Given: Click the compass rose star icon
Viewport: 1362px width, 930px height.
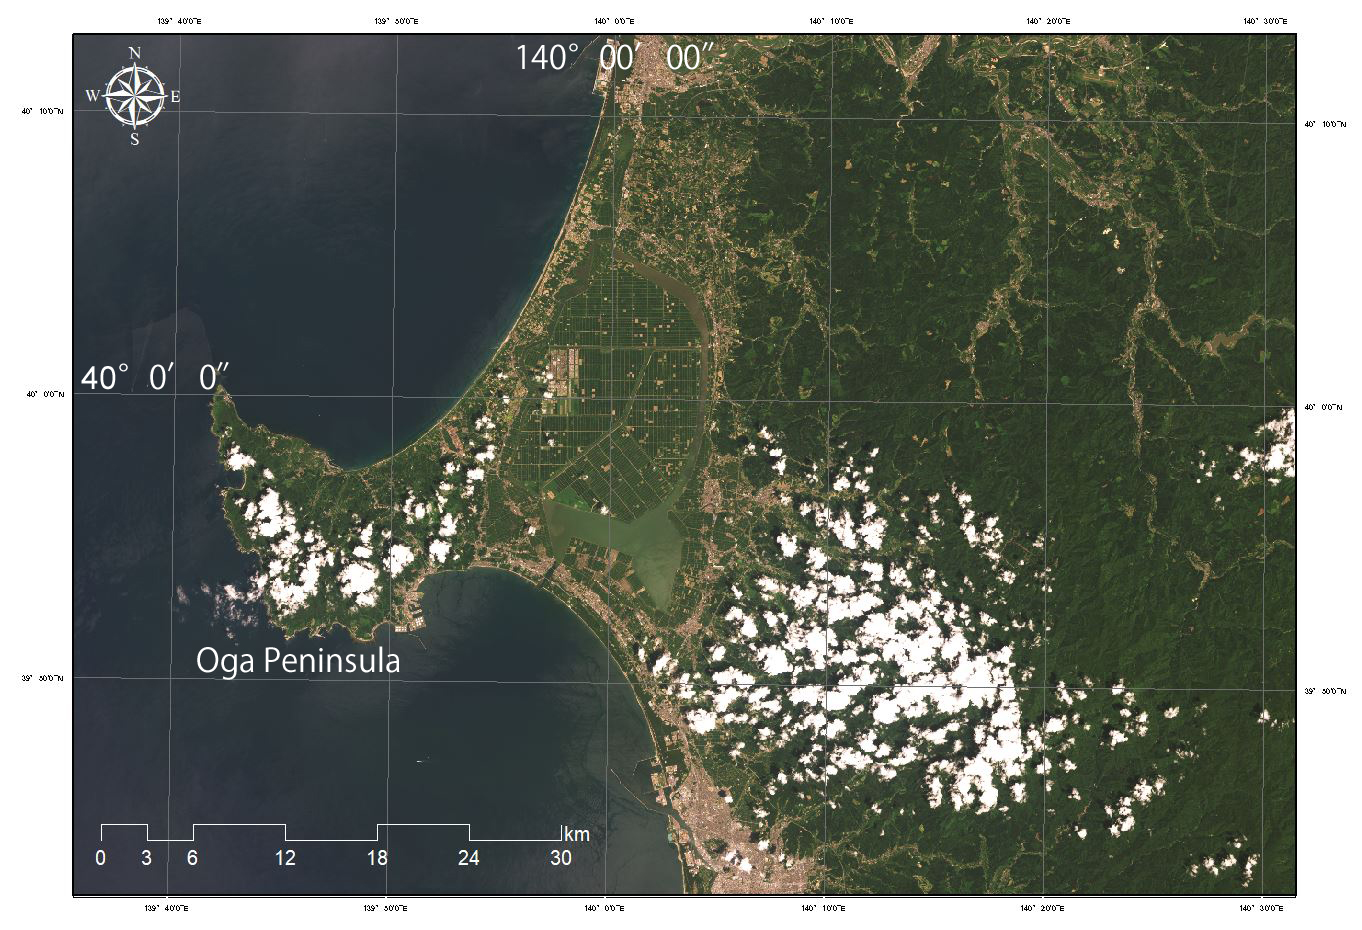Looking at the screenshot, I should [135, 96].
